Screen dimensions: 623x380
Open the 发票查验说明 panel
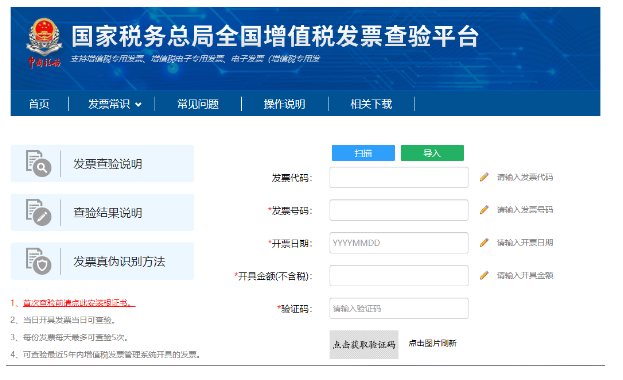pyautogui.click(x=102, y=163)
